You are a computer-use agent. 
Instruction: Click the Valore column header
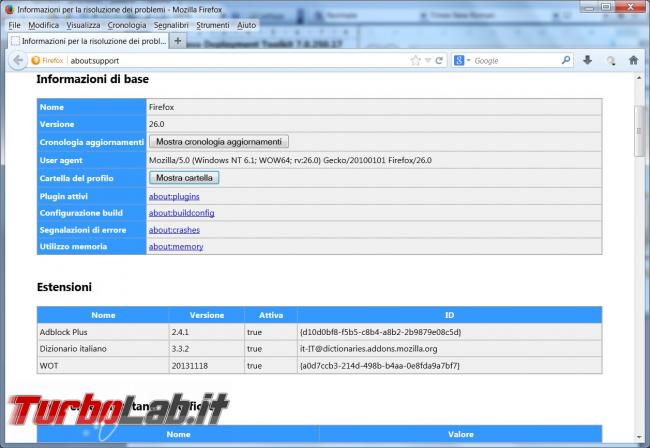[461, 434]
